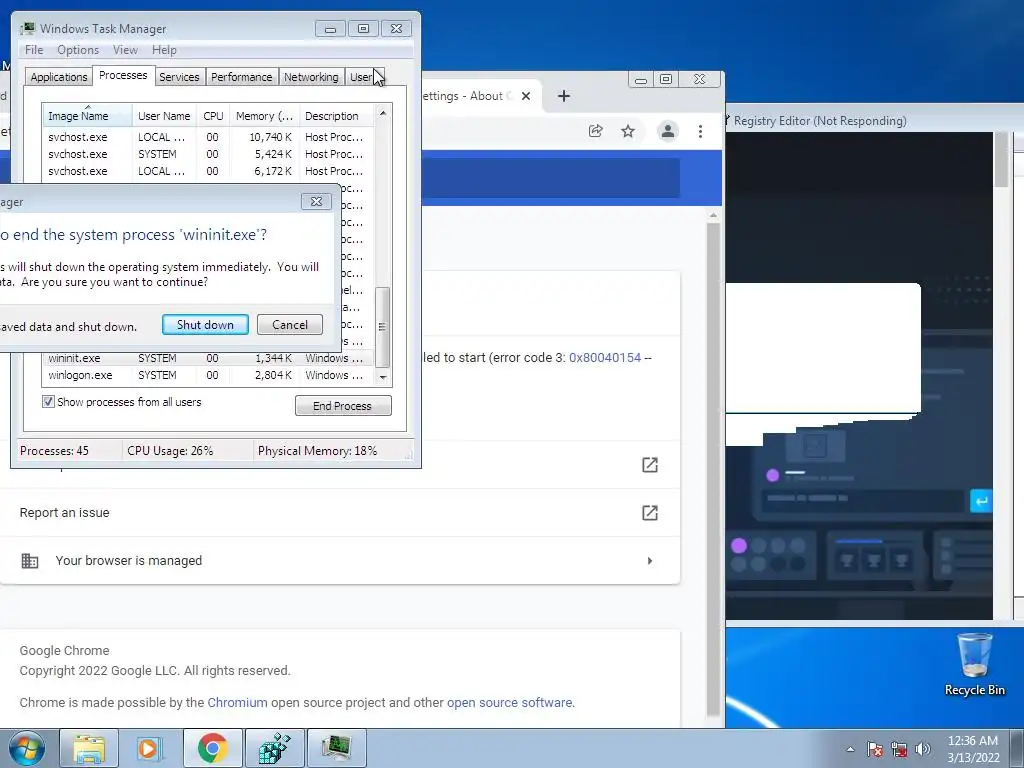Image resolution: width=1024 pixels, height=768 pixels.
Task: Click the building icon beside Your browser is managed
Action: pos(29,561)
